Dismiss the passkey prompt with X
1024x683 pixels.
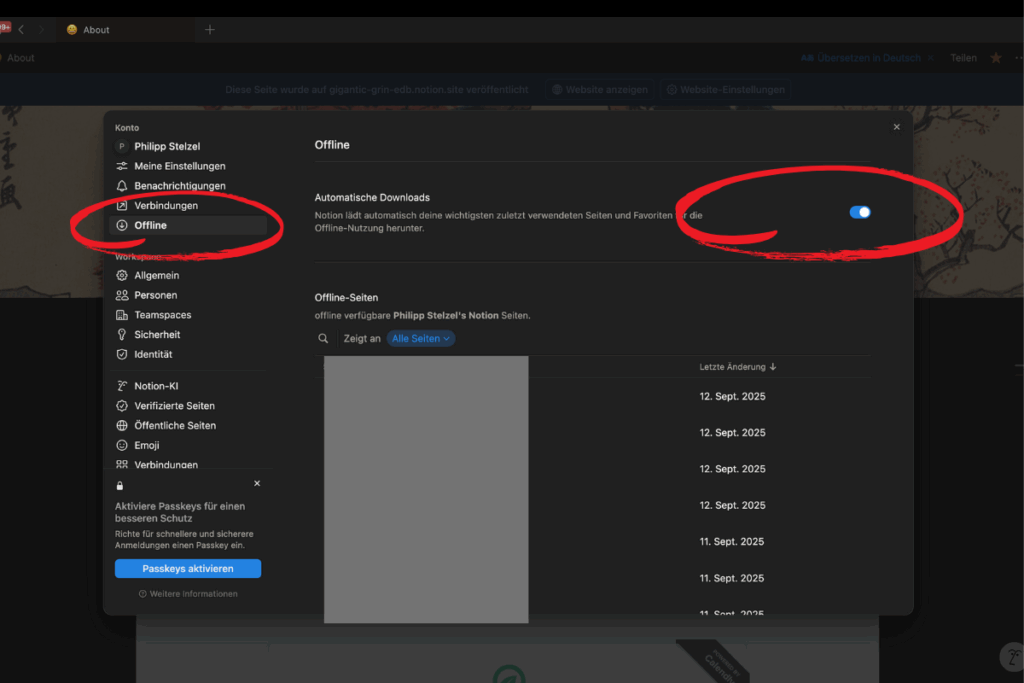tap(257, 483)
